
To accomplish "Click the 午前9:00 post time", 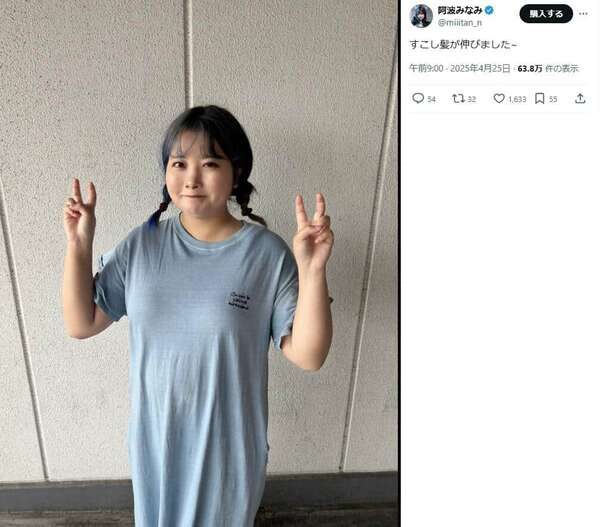I will point(426,69).
